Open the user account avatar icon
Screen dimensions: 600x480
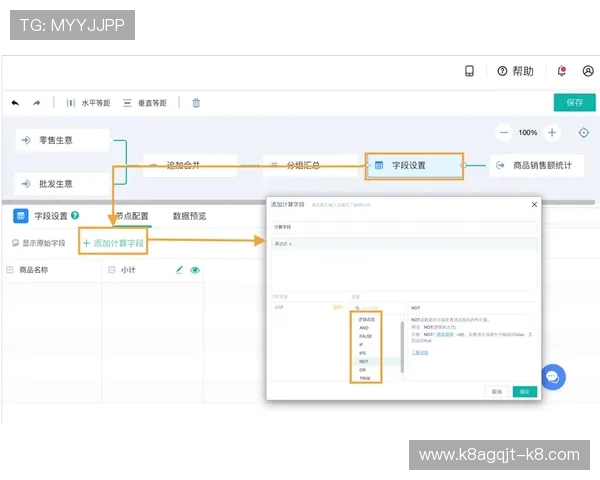(588, 71)
